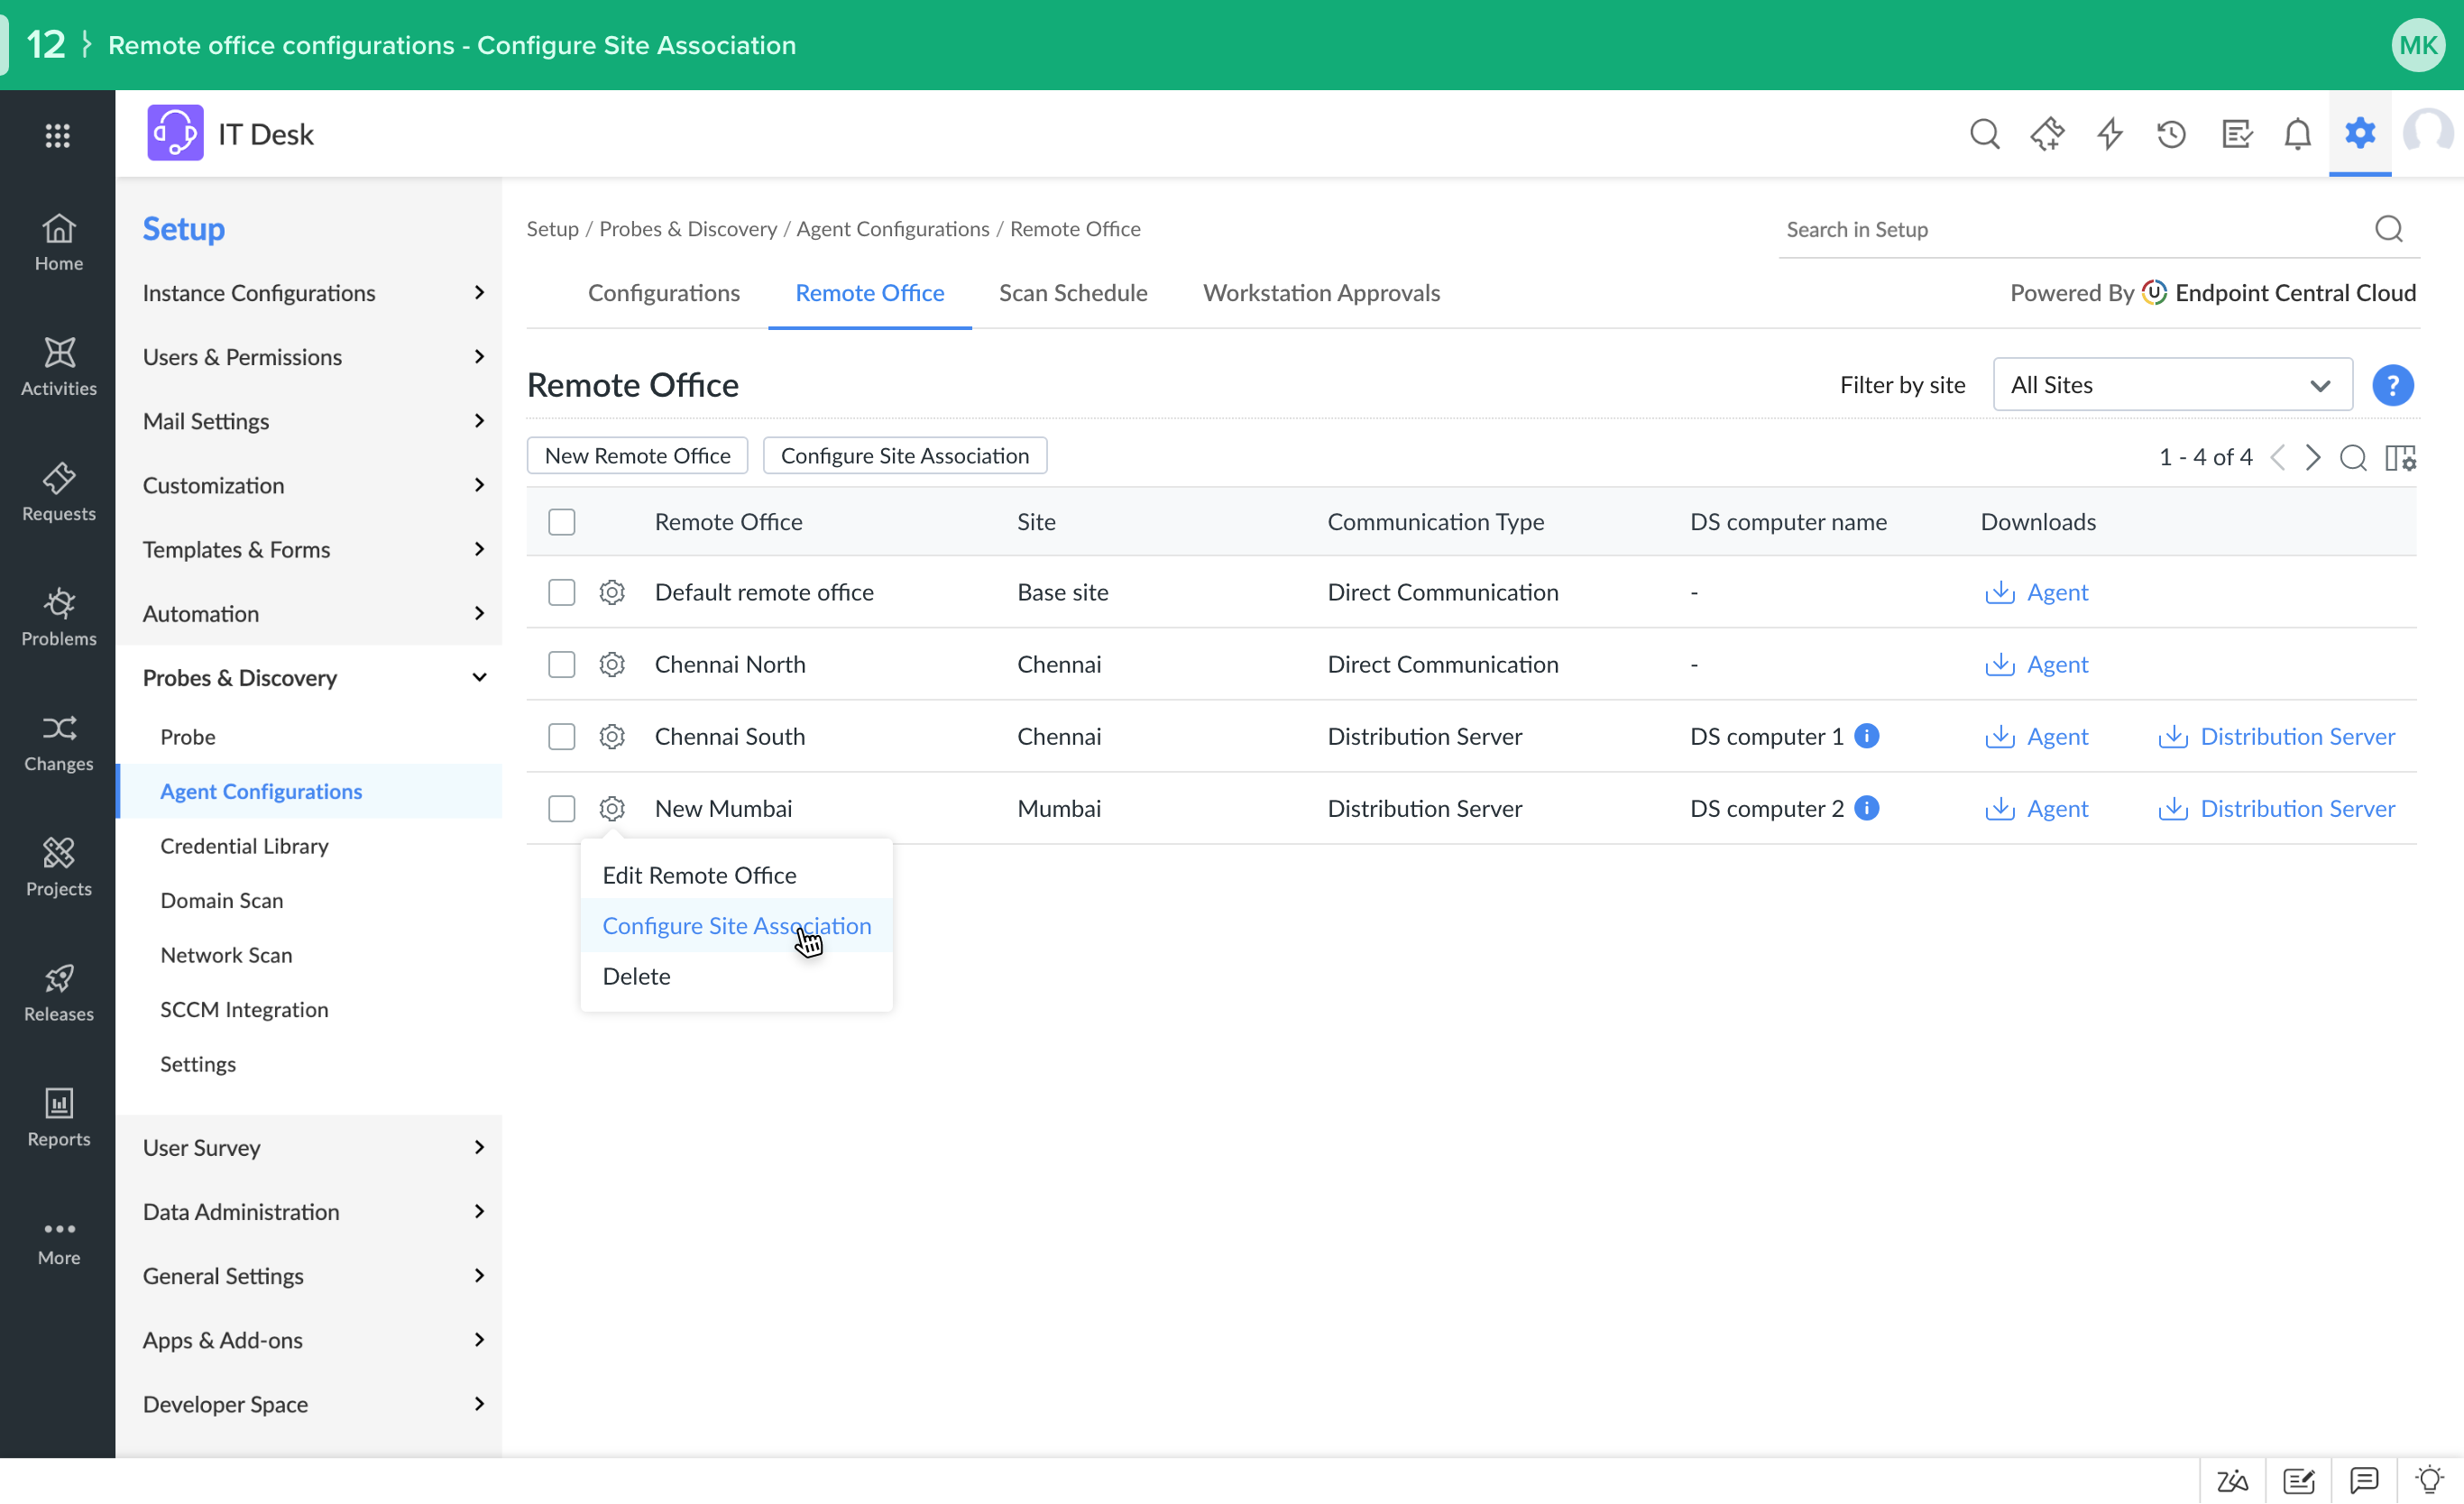Viewport: 2464px width, 1504px height.
Task: Open notifications bell icon
Action: [x=2297, y=134]
